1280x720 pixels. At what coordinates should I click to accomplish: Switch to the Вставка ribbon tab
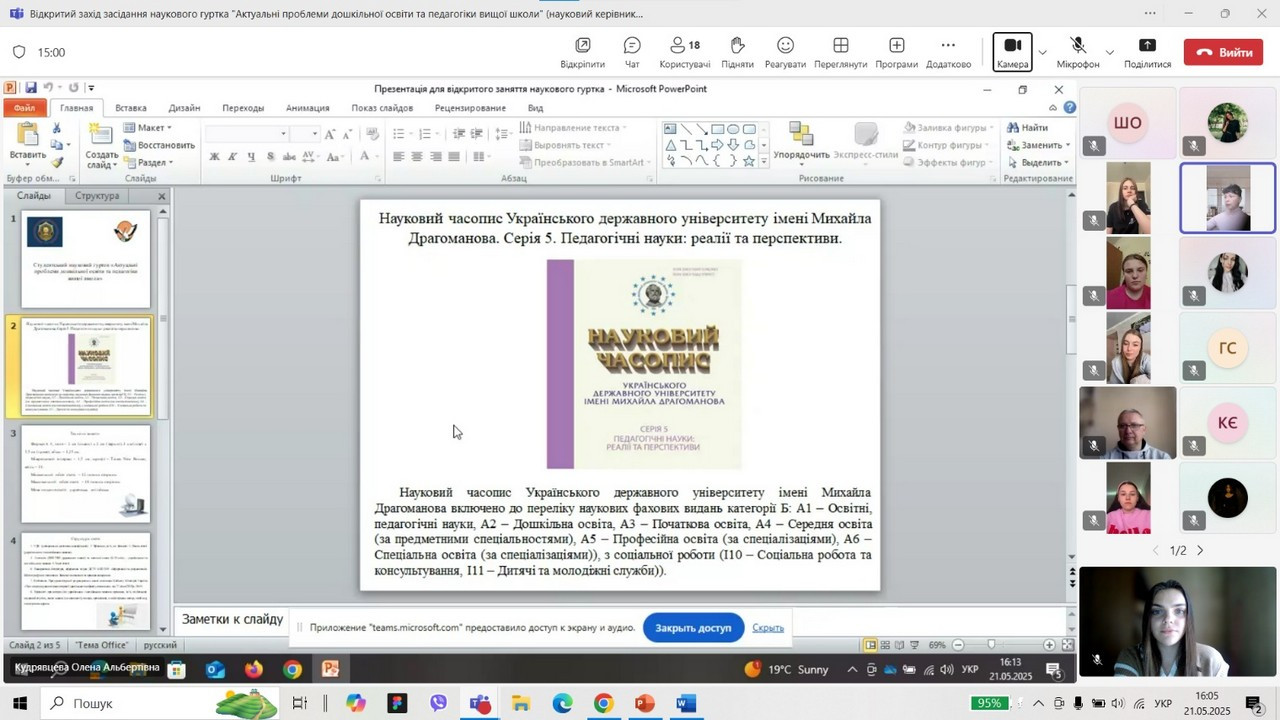pos(130,108)
